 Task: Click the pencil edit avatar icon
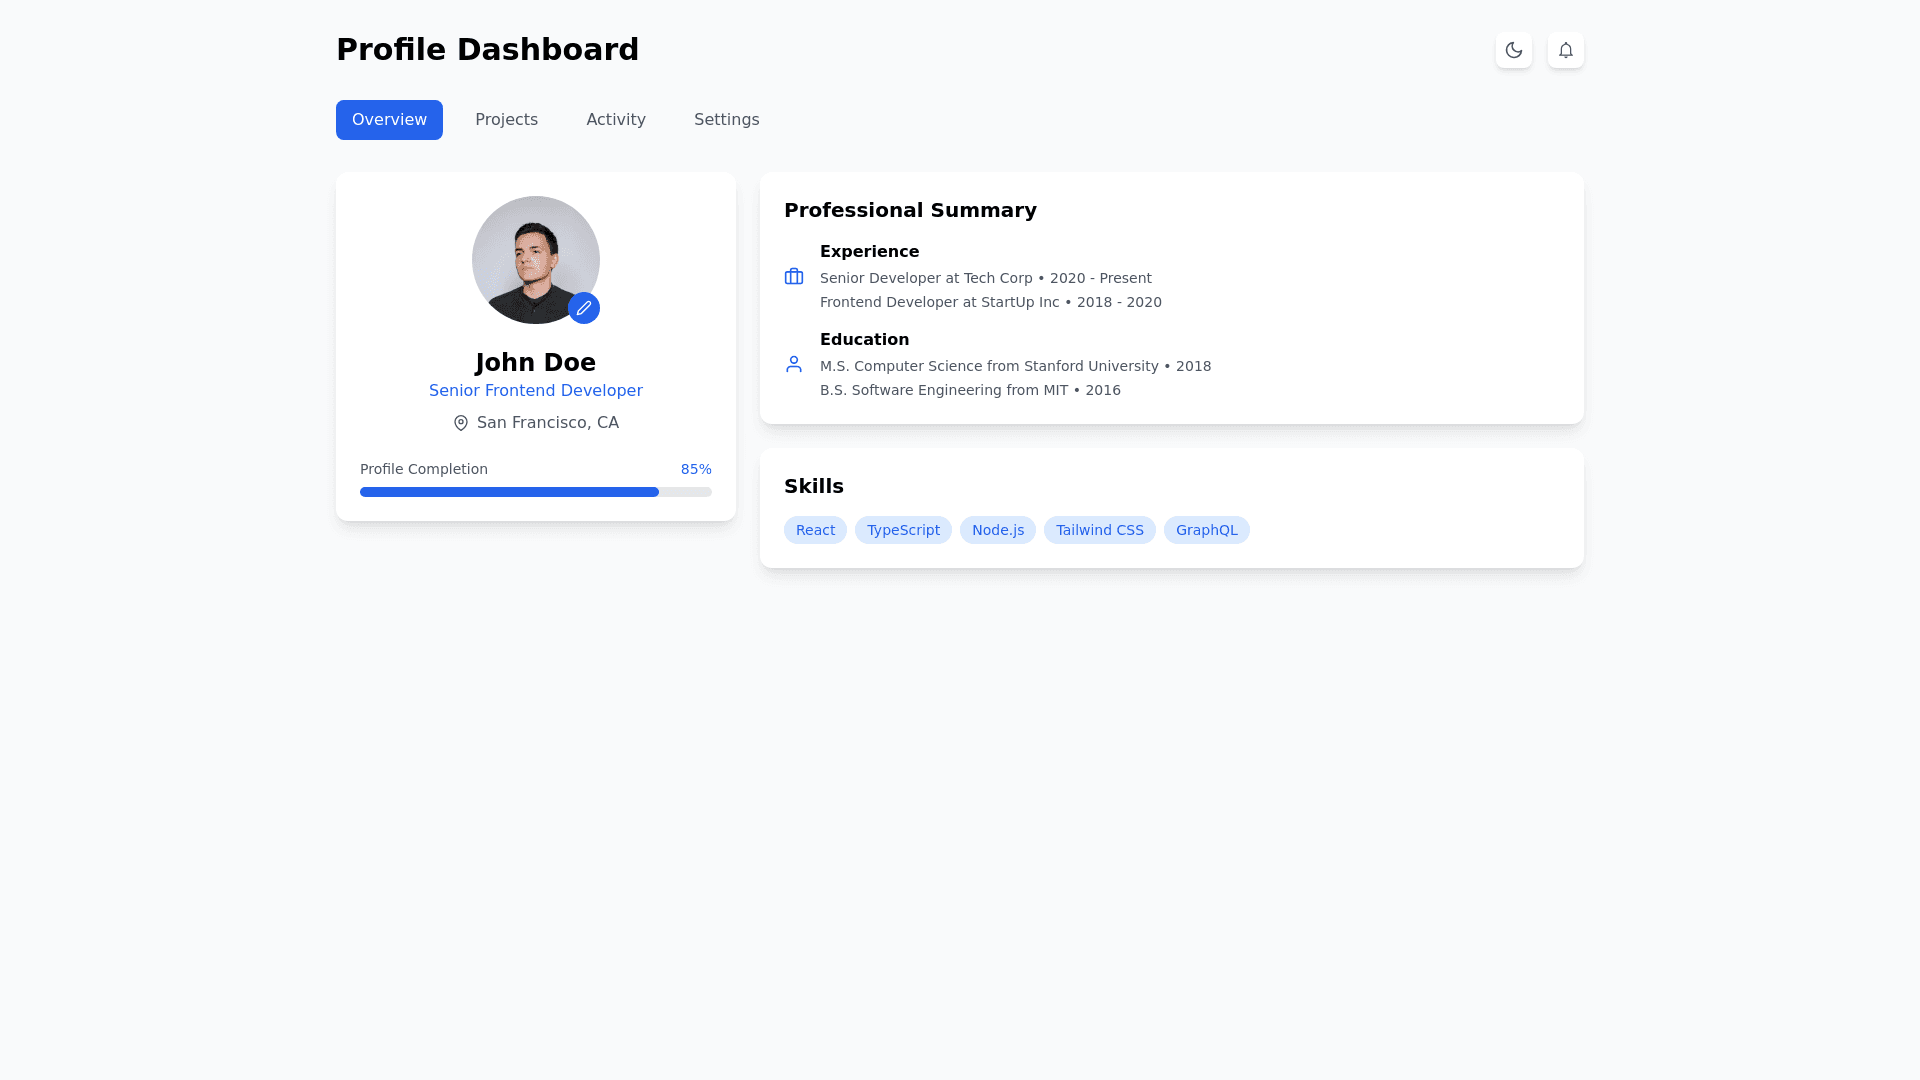click(x=584, y=308)
